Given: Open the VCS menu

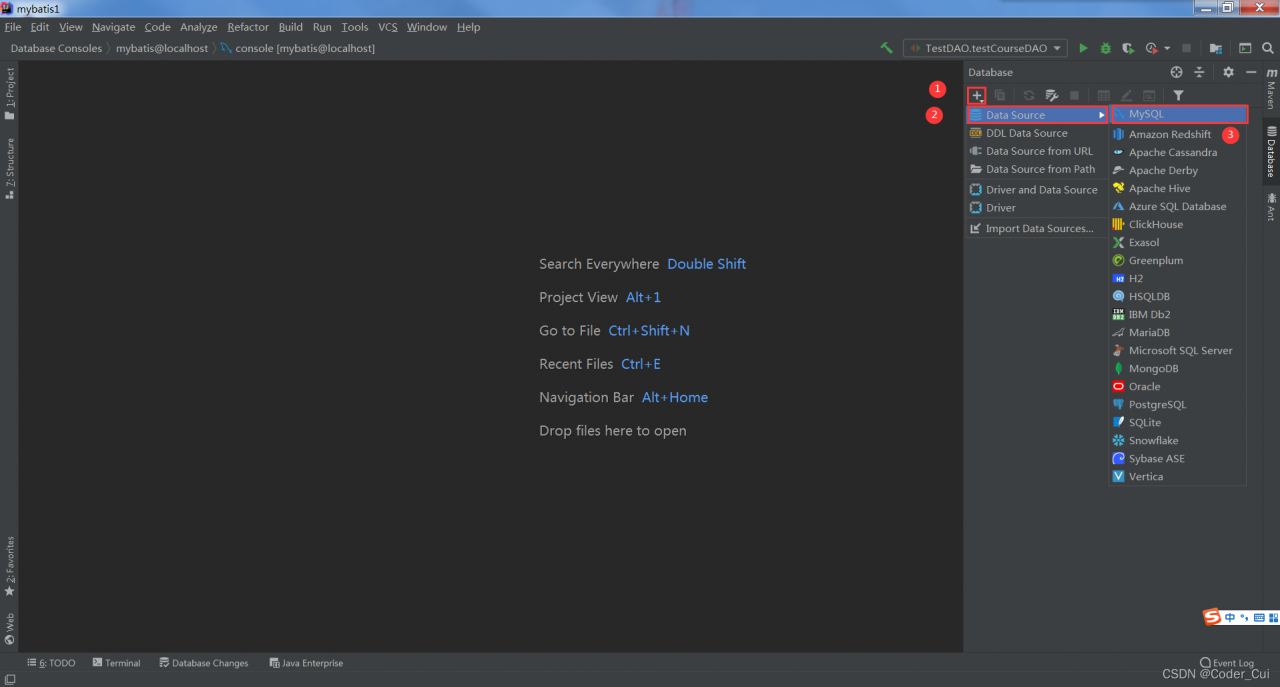Looking at the screenshot, I should [388, 27].
